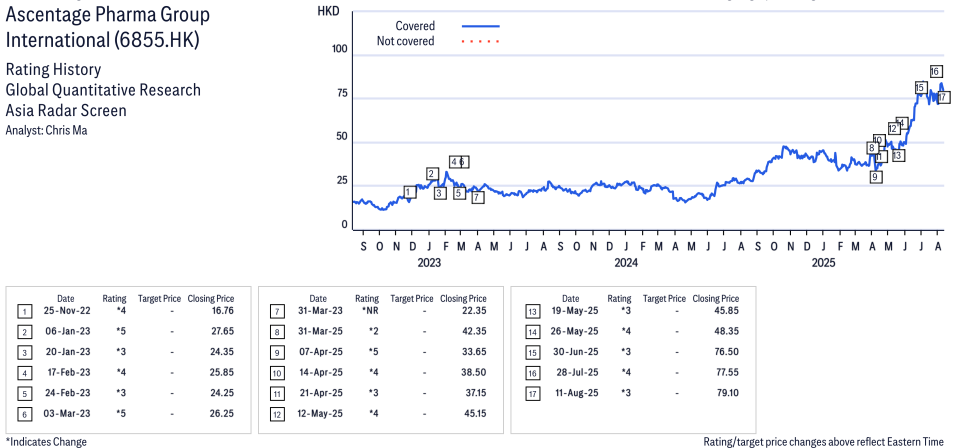Click chart marker 1 on the price line

(410, 192)
